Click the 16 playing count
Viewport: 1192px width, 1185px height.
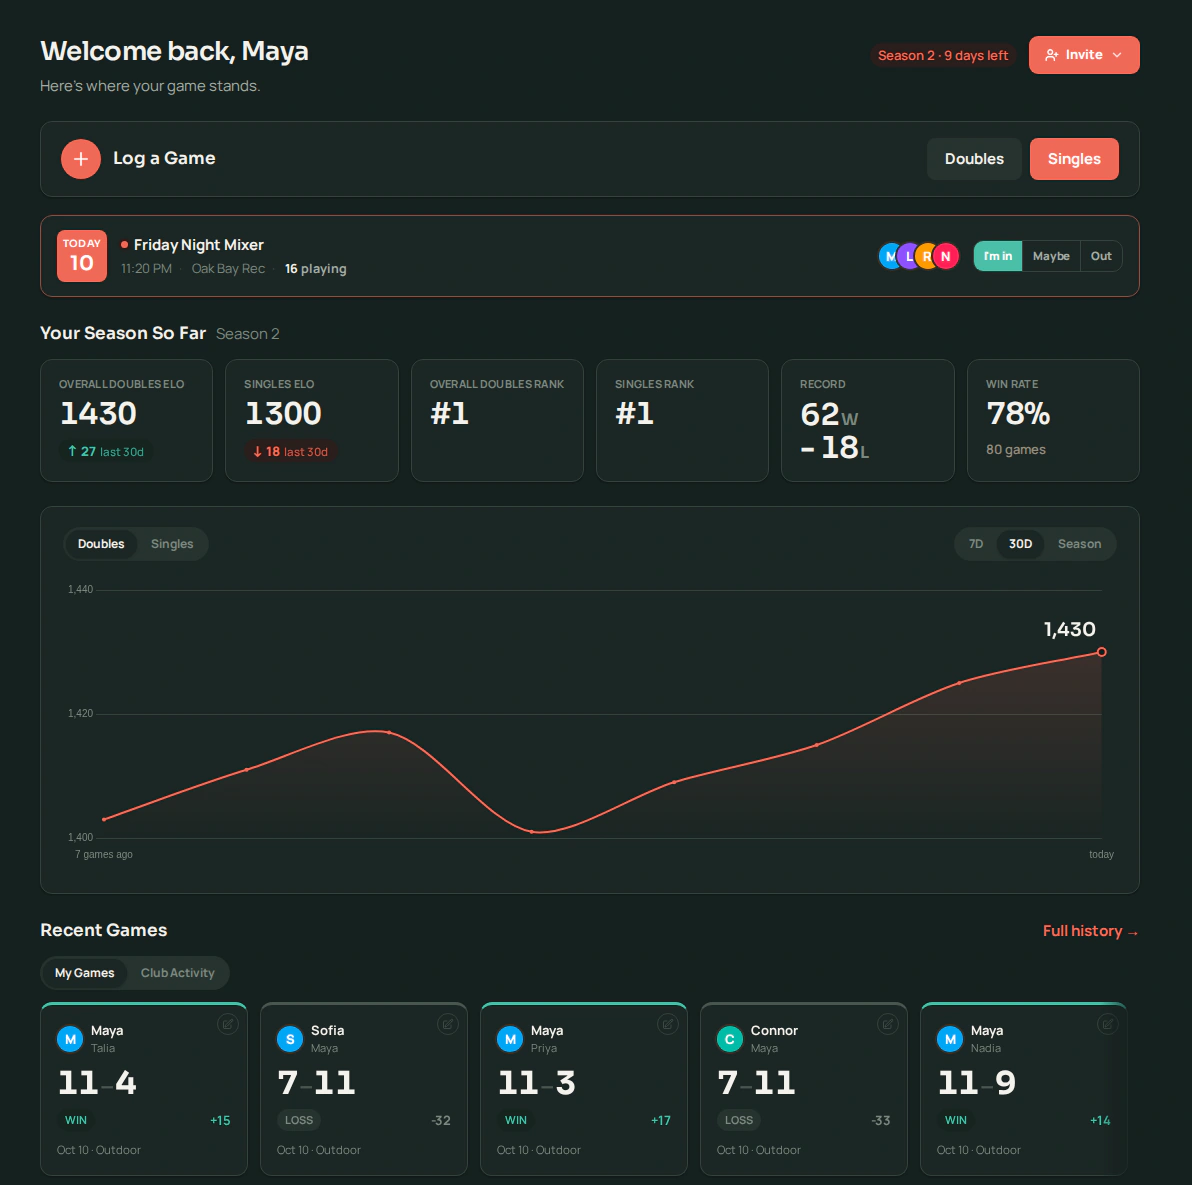click(x=315, y=269)
